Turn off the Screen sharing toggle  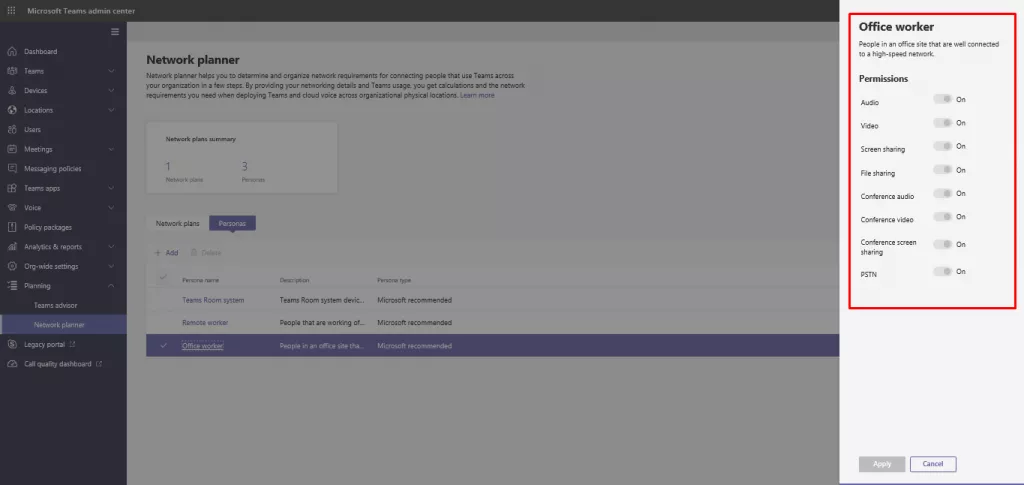click(x=942, y=146)
